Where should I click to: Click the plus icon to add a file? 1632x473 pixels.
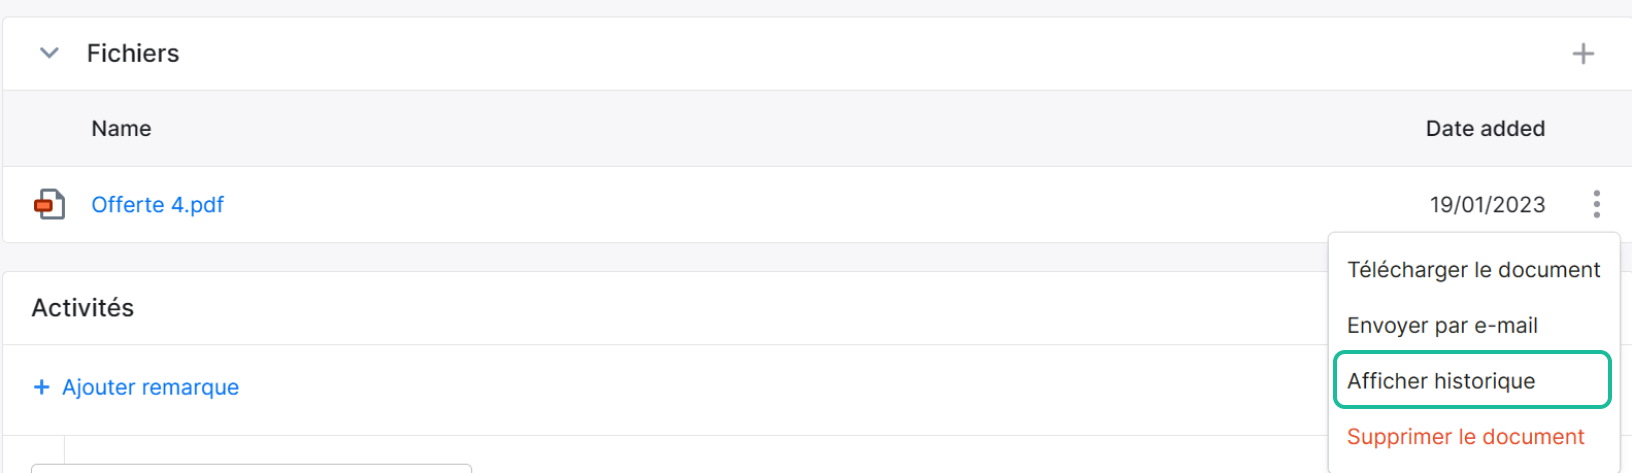(1583, 53)
